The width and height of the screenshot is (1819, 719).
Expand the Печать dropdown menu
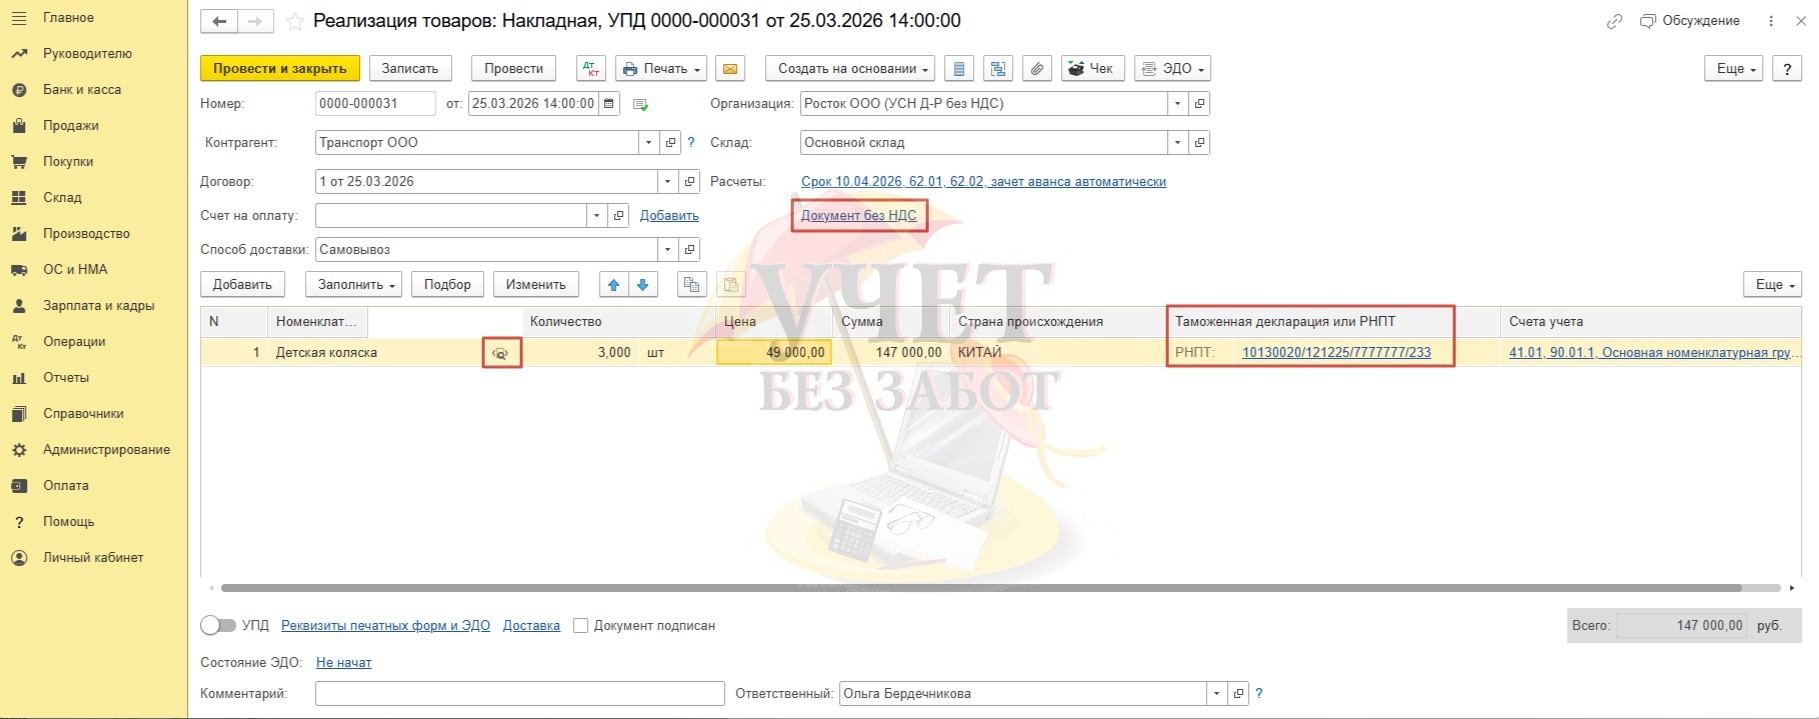tap(661, 69)
